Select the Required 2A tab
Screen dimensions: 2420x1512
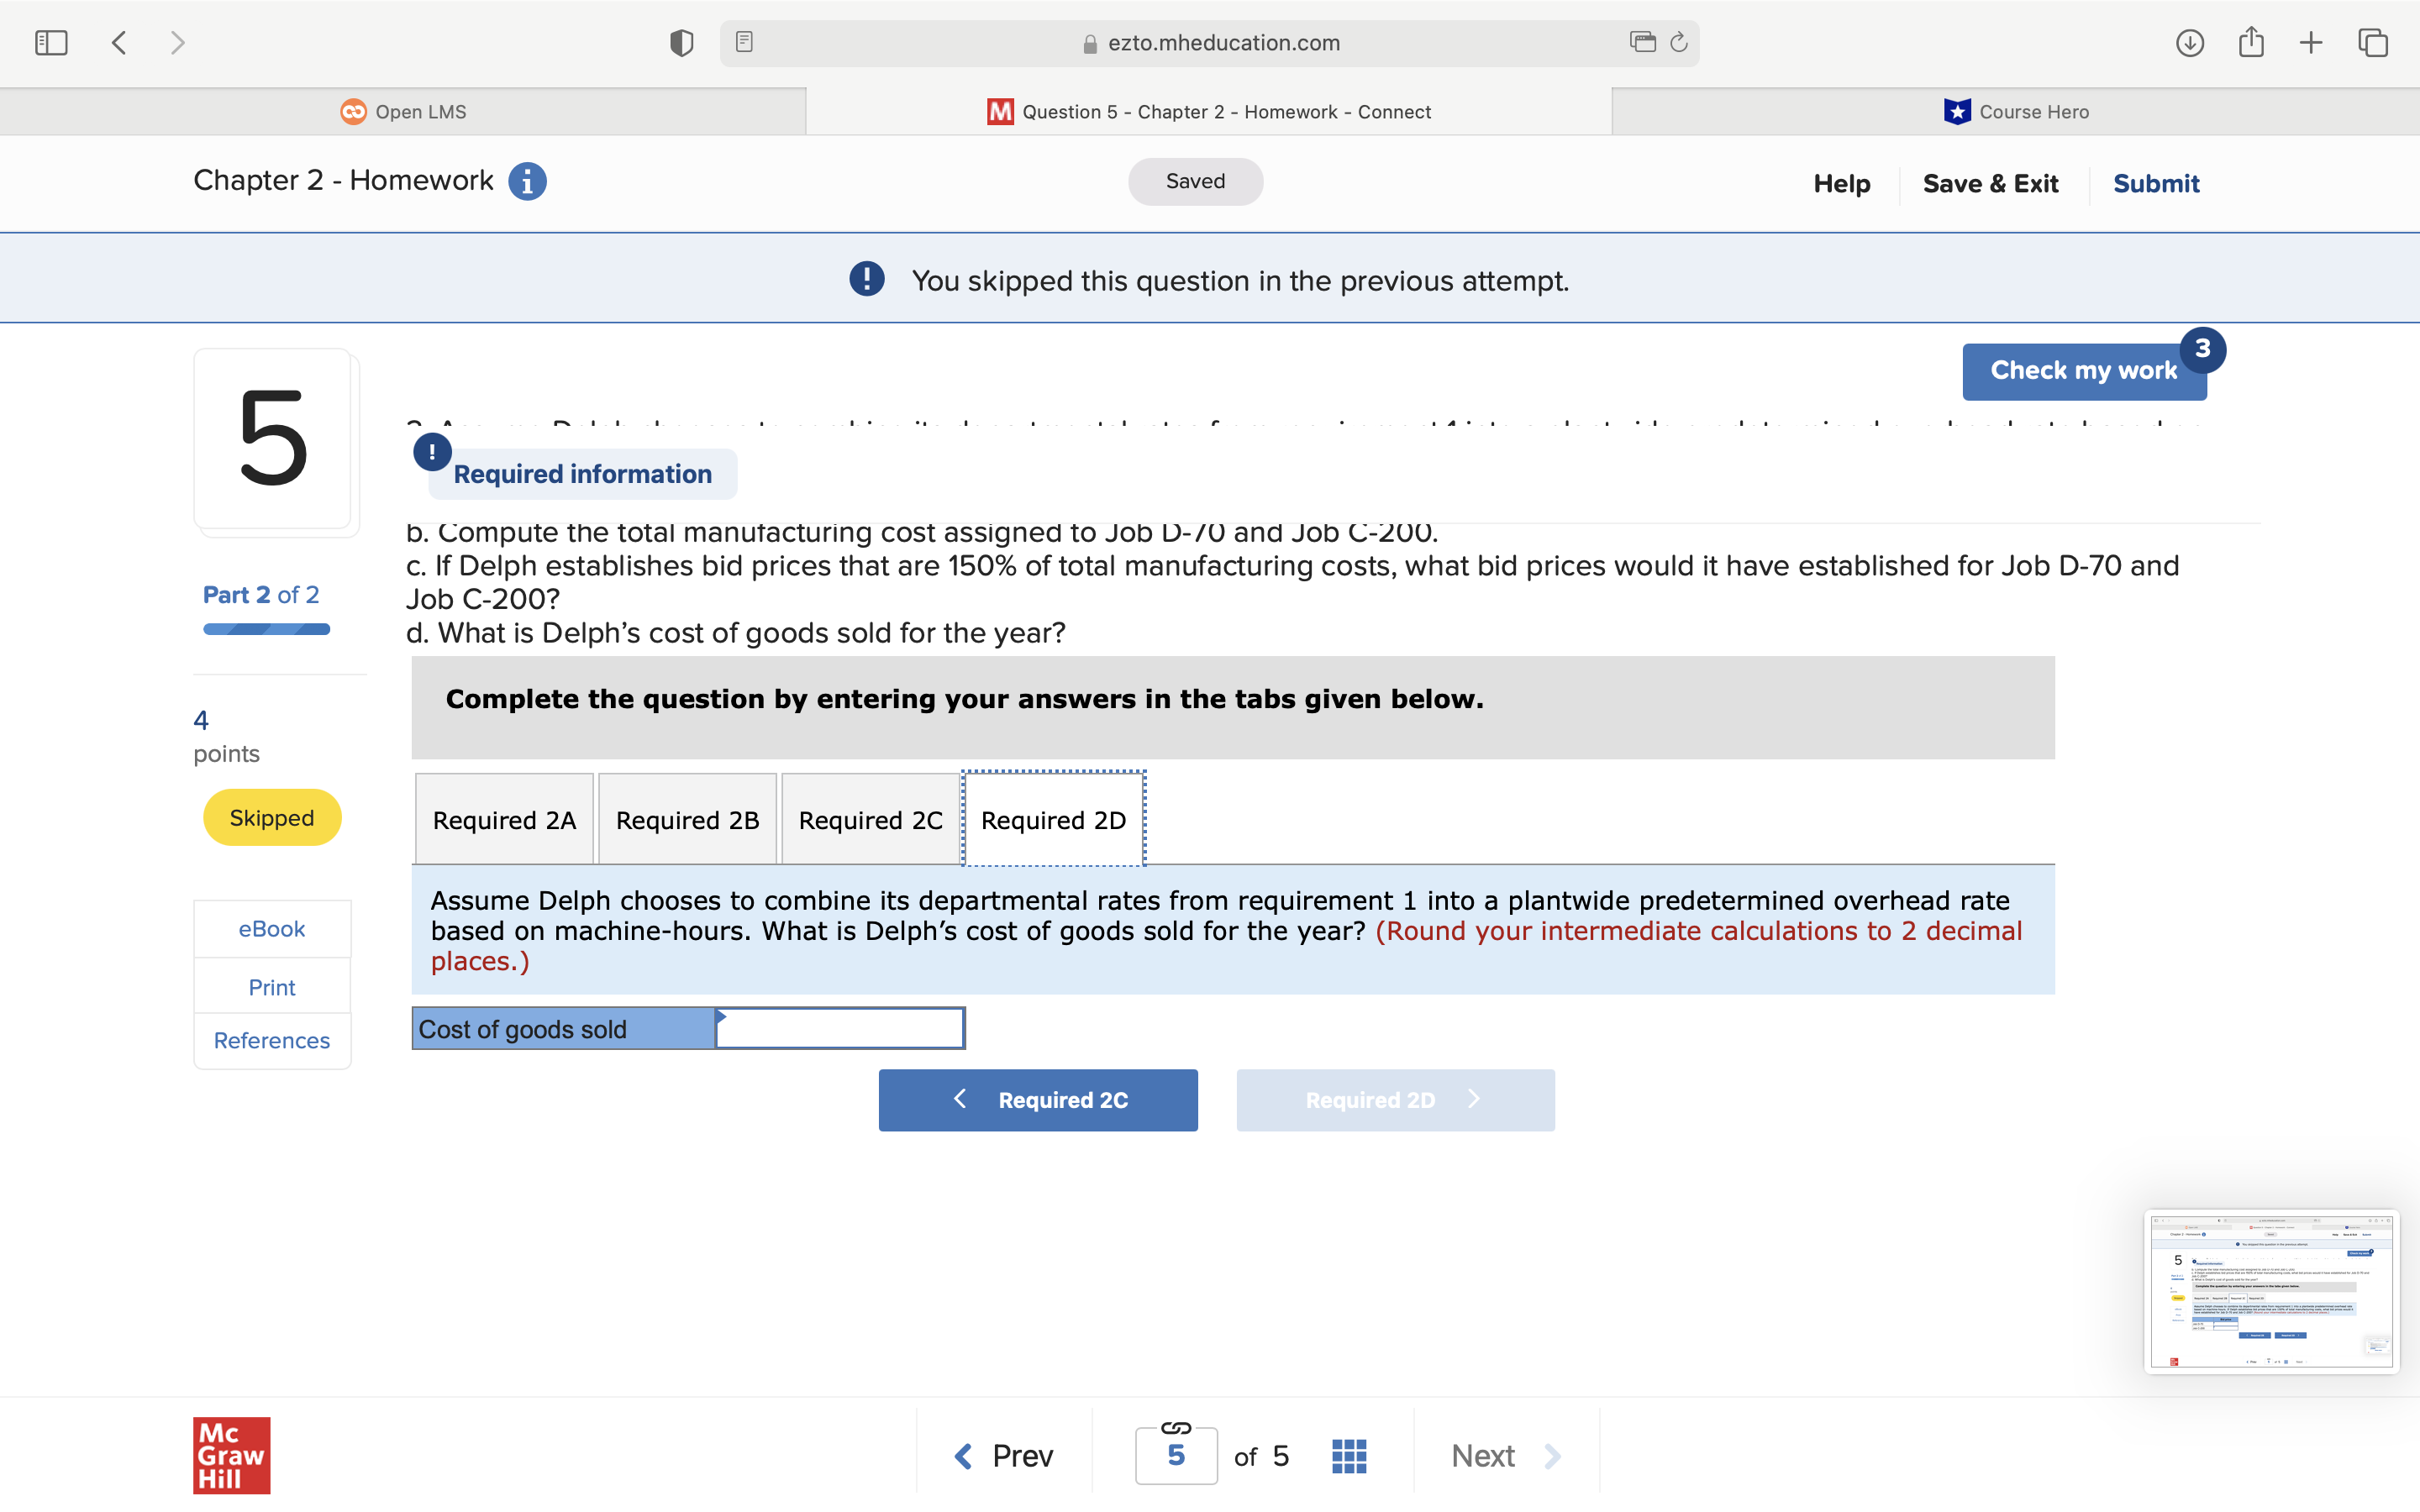503,819
